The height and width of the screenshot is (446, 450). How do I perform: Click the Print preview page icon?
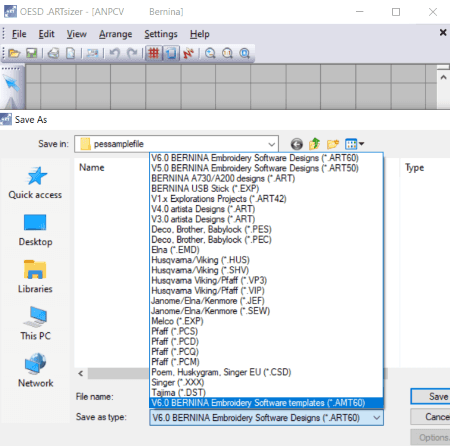(71, 53)
